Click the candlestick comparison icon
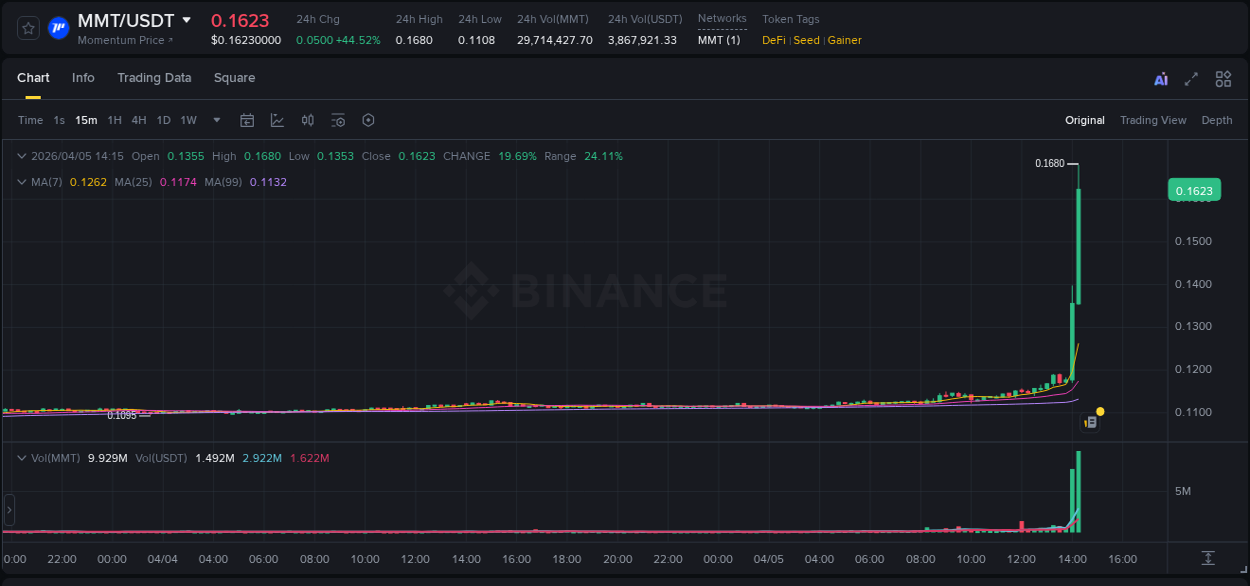 [307, 120]
